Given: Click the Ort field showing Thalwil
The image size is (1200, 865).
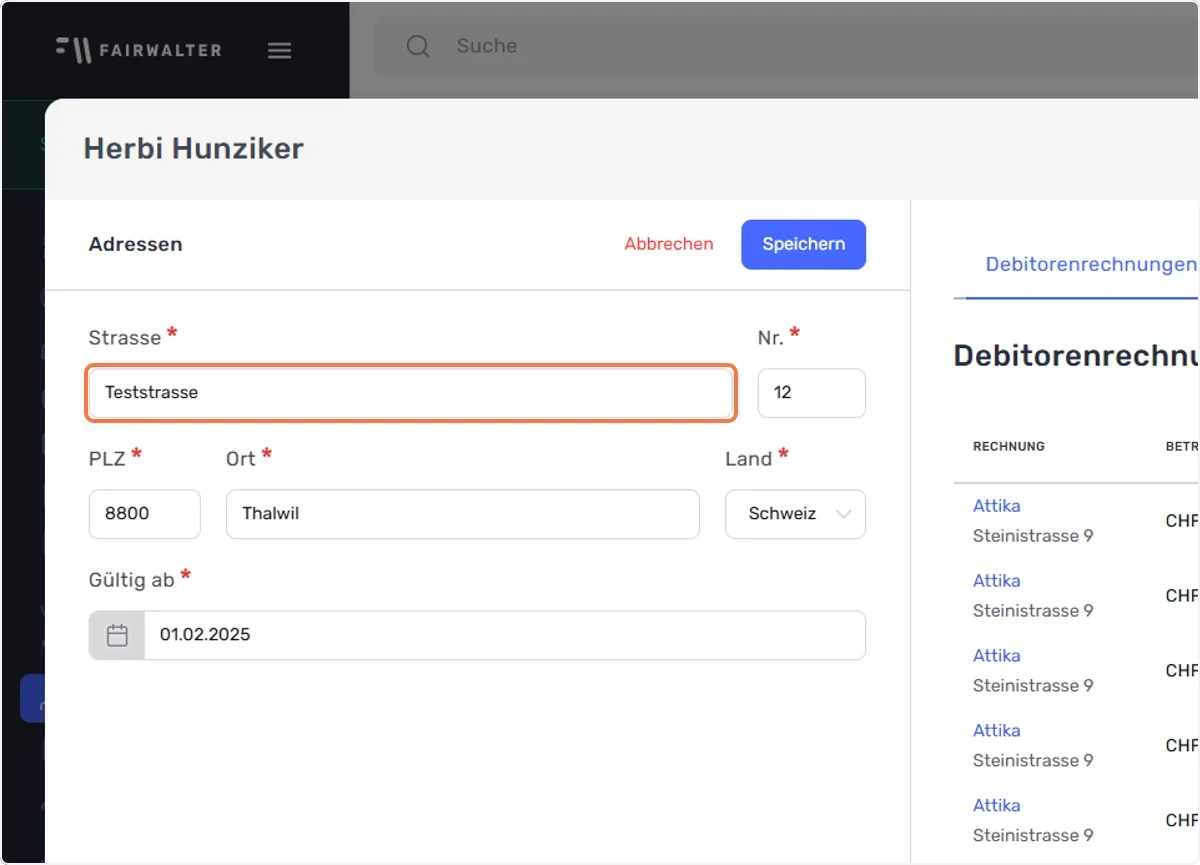Looking at the screenshot, I should coord(463,514).
